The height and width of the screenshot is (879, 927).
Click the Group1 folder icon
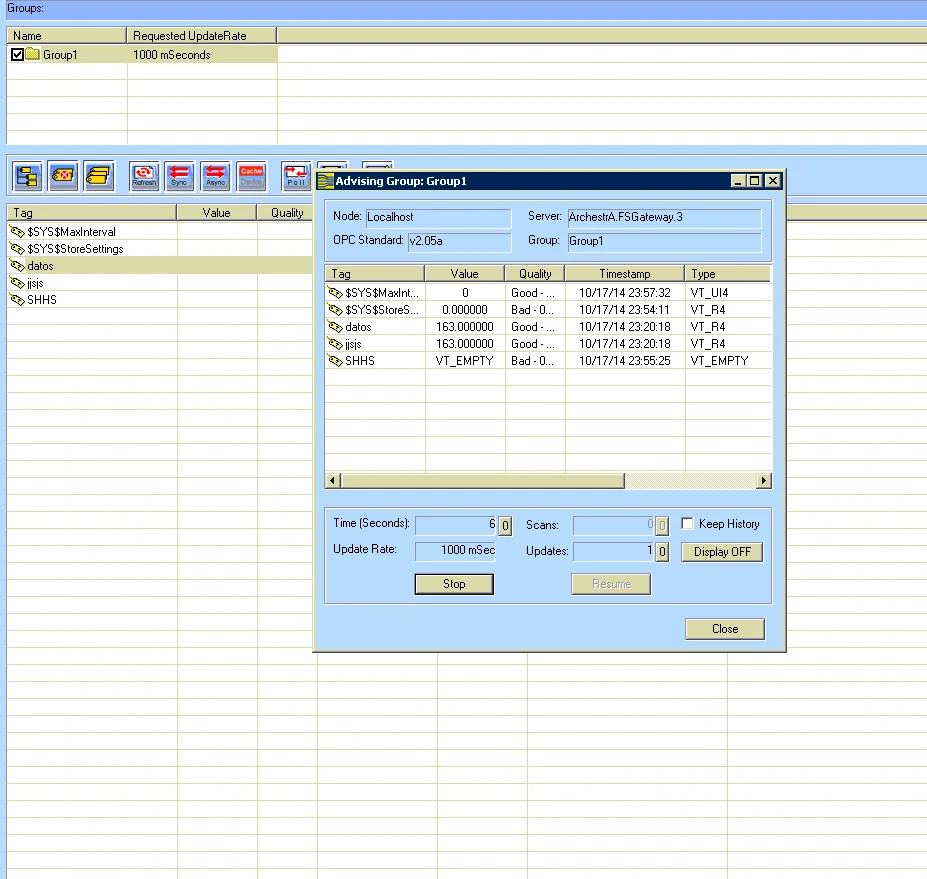pyautogui.click(x=33, y=54)
